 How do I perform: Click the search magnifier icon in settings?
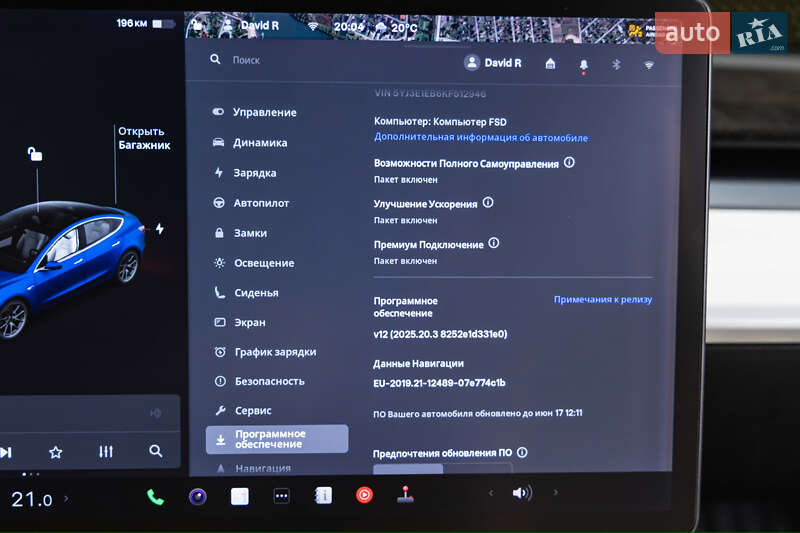click(215, 60)
